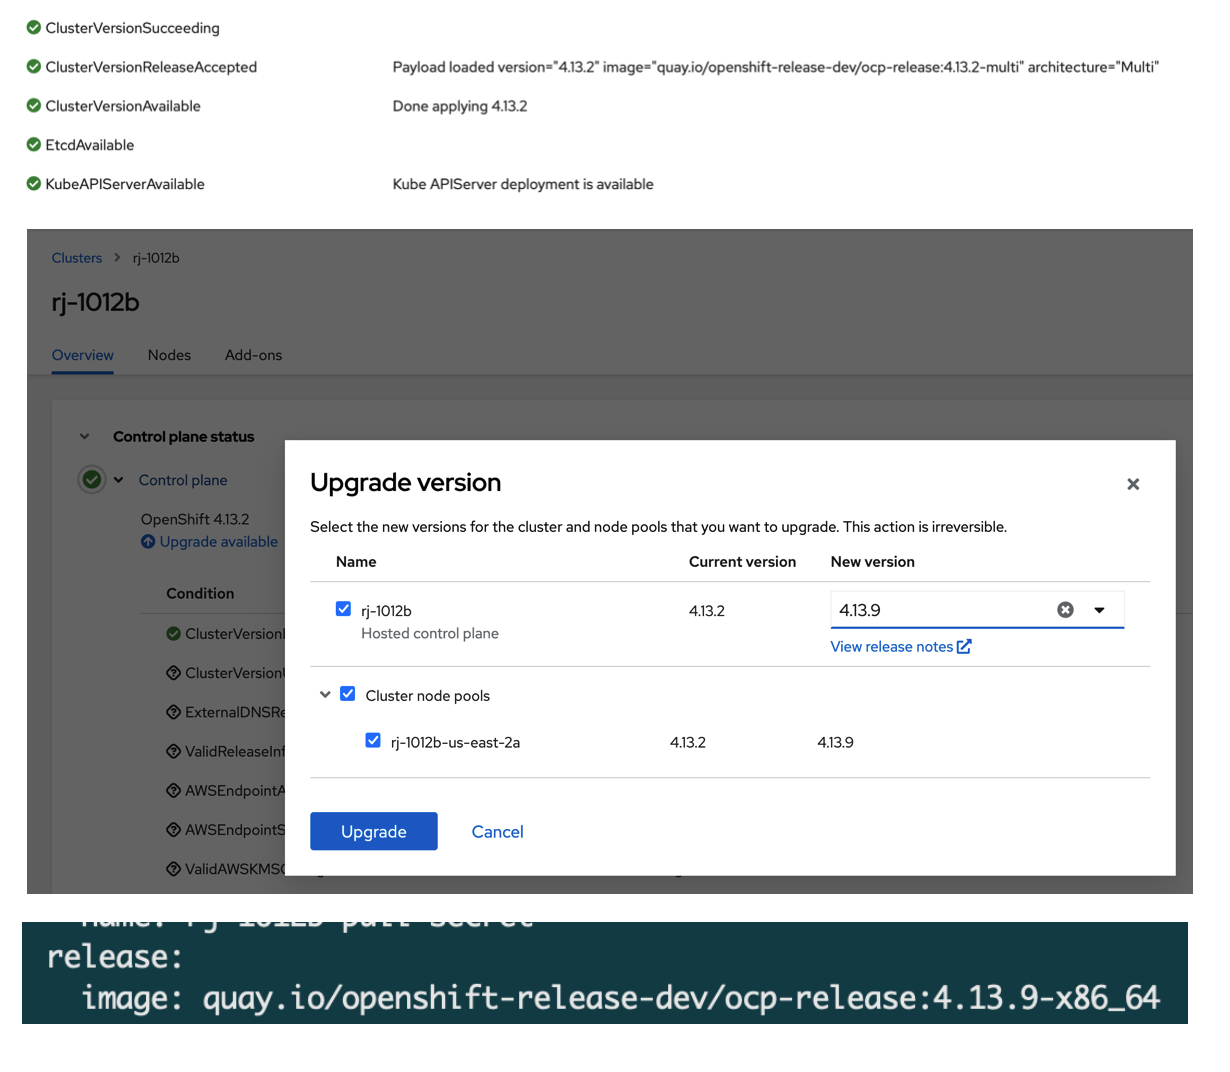Switch to the Nodes tab
The width and height of the screenshot is (1230, 1072).
[169, 355]
